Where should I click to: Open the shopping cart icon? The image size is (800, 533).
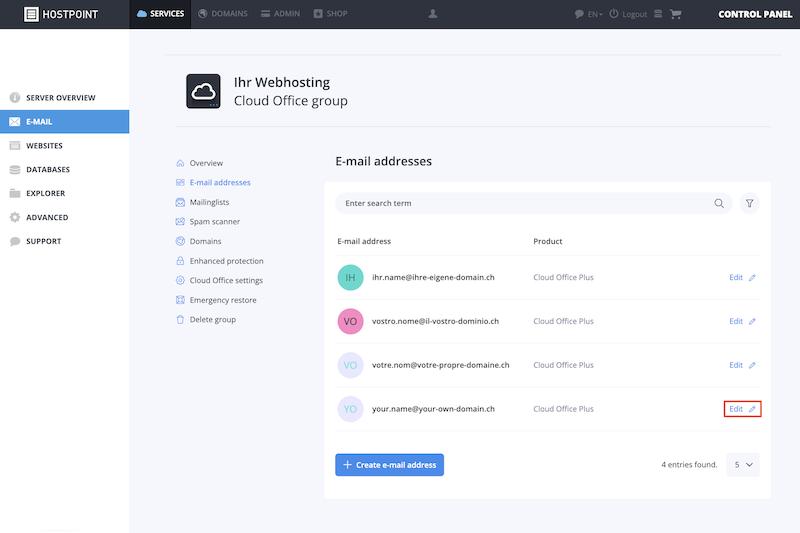[x=676, y=14]
